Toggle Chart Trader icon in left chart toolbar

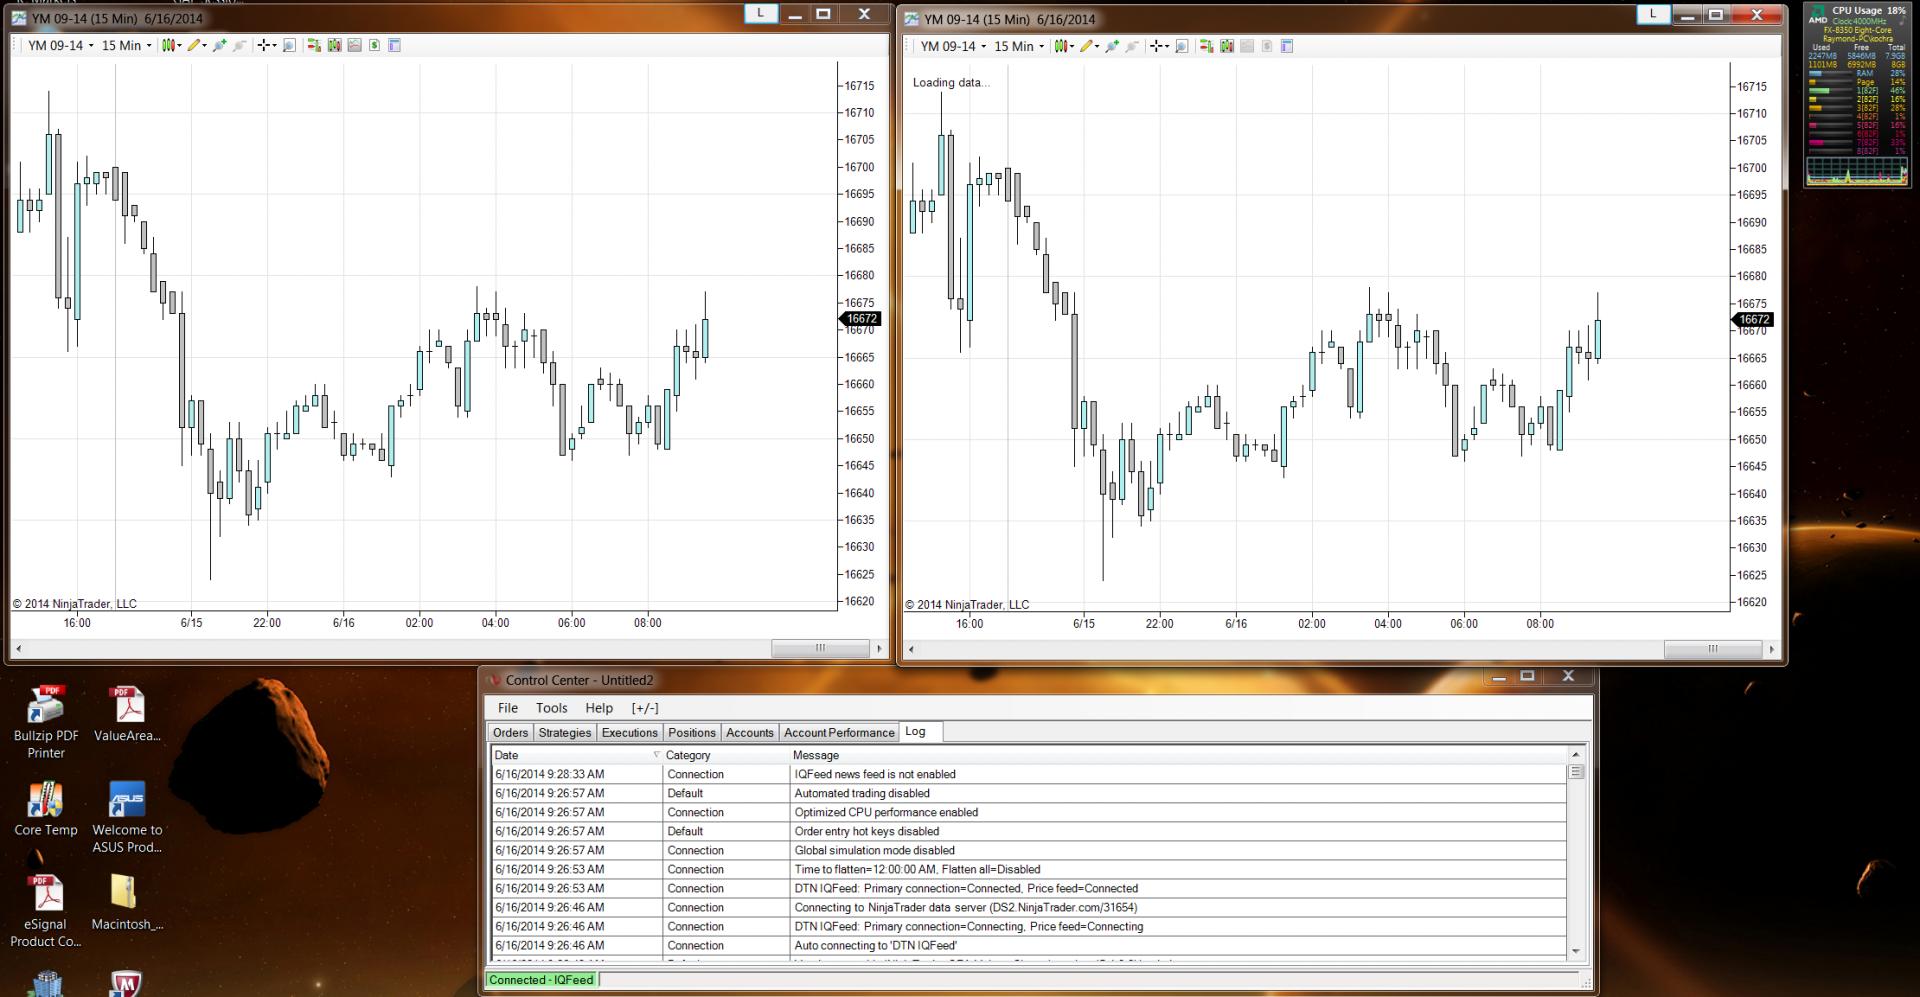click(x=314, y=45)
